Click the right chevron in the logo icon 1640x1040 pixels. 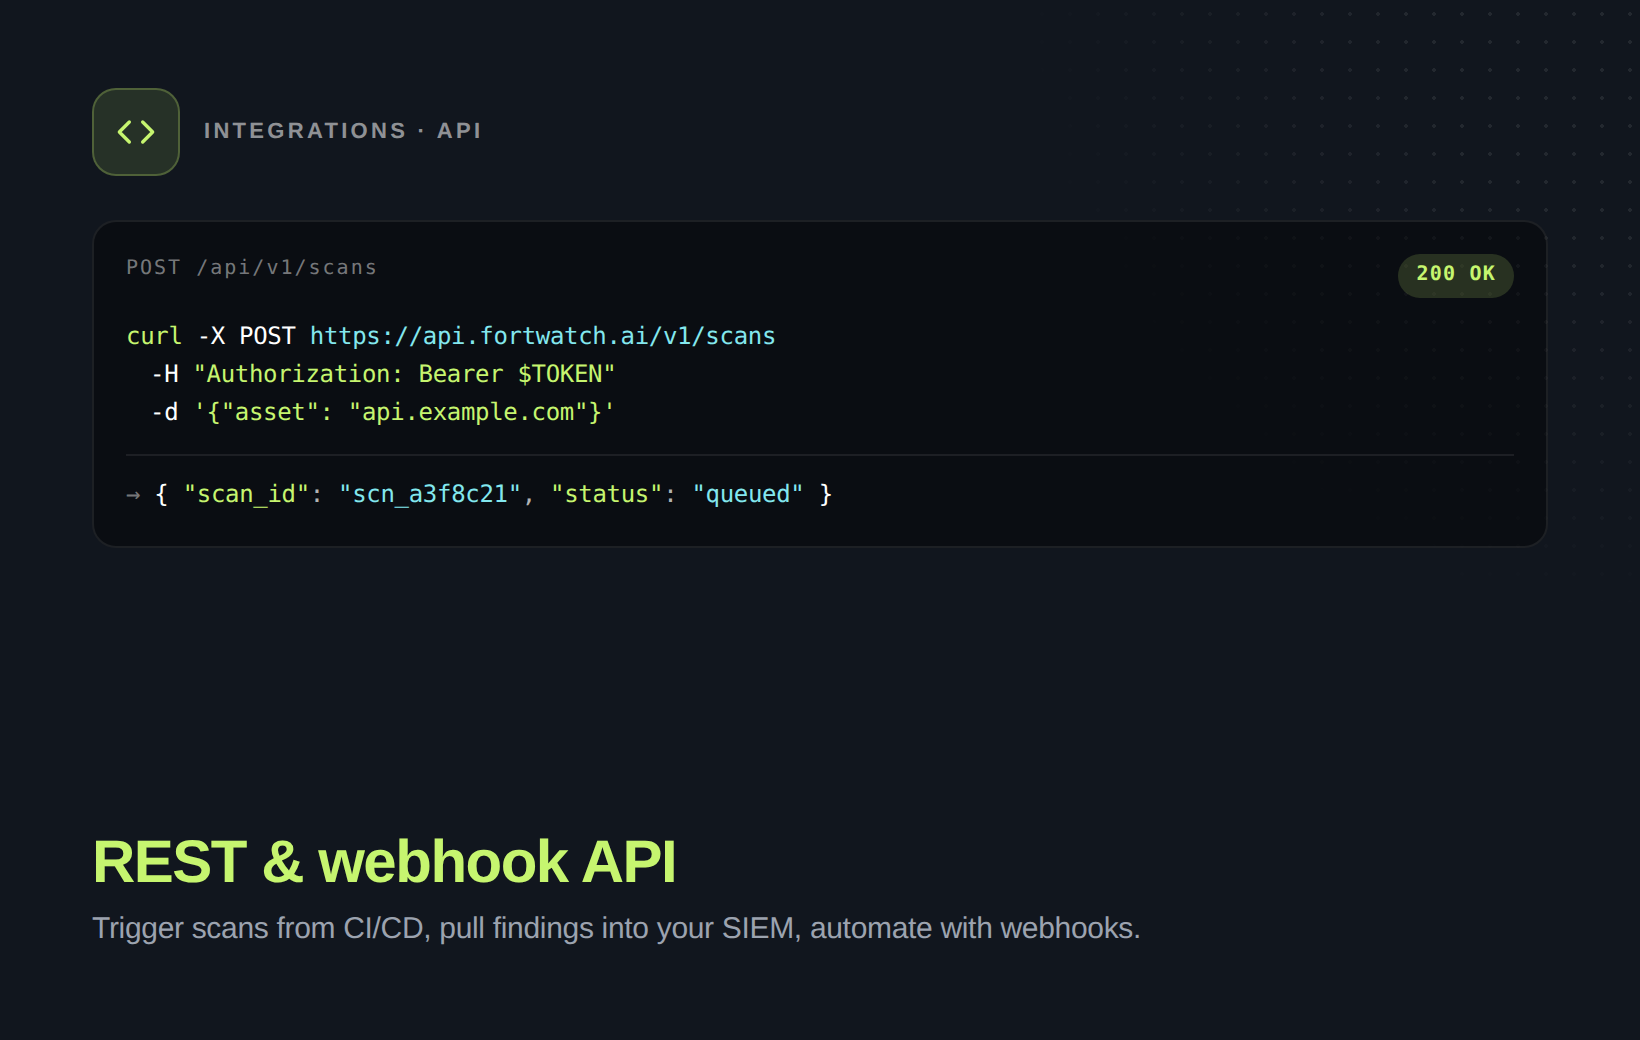point(146,131)
